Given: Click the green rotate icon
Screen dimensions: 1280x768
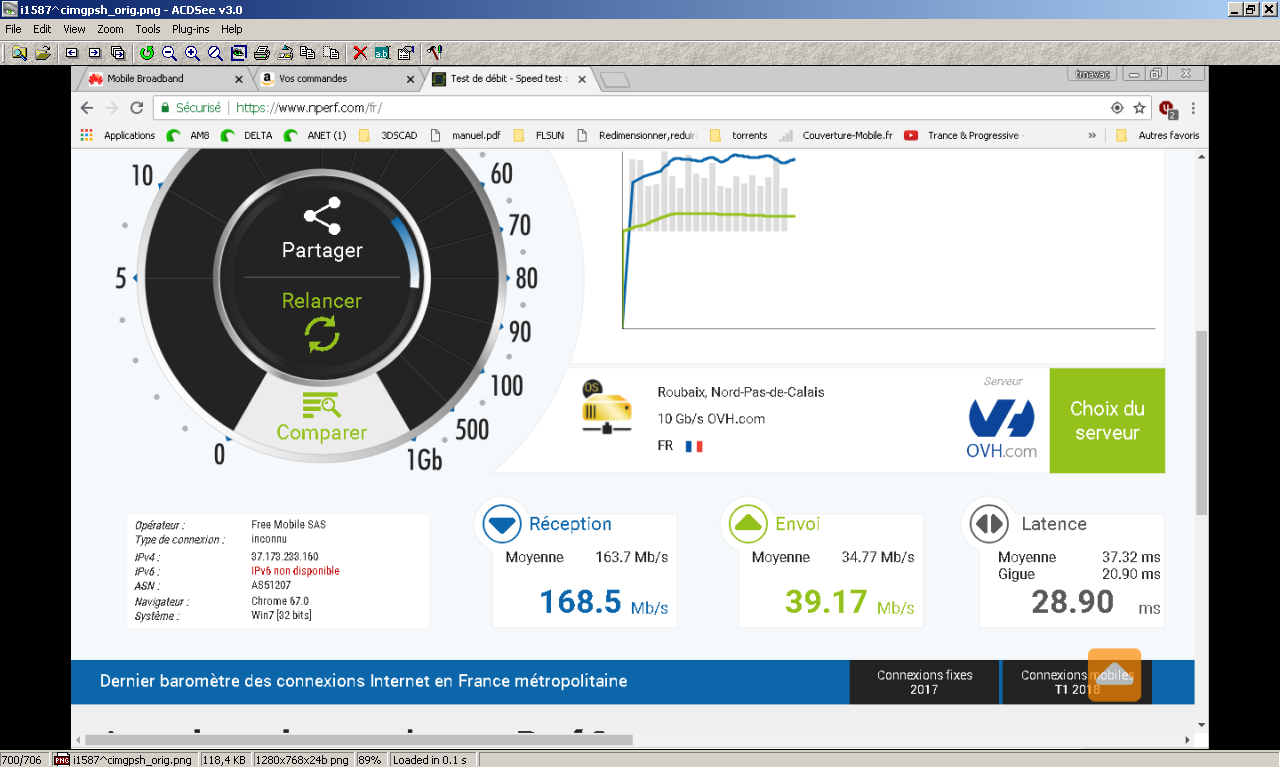Looking at the screenshot, I should coord(147,53).
